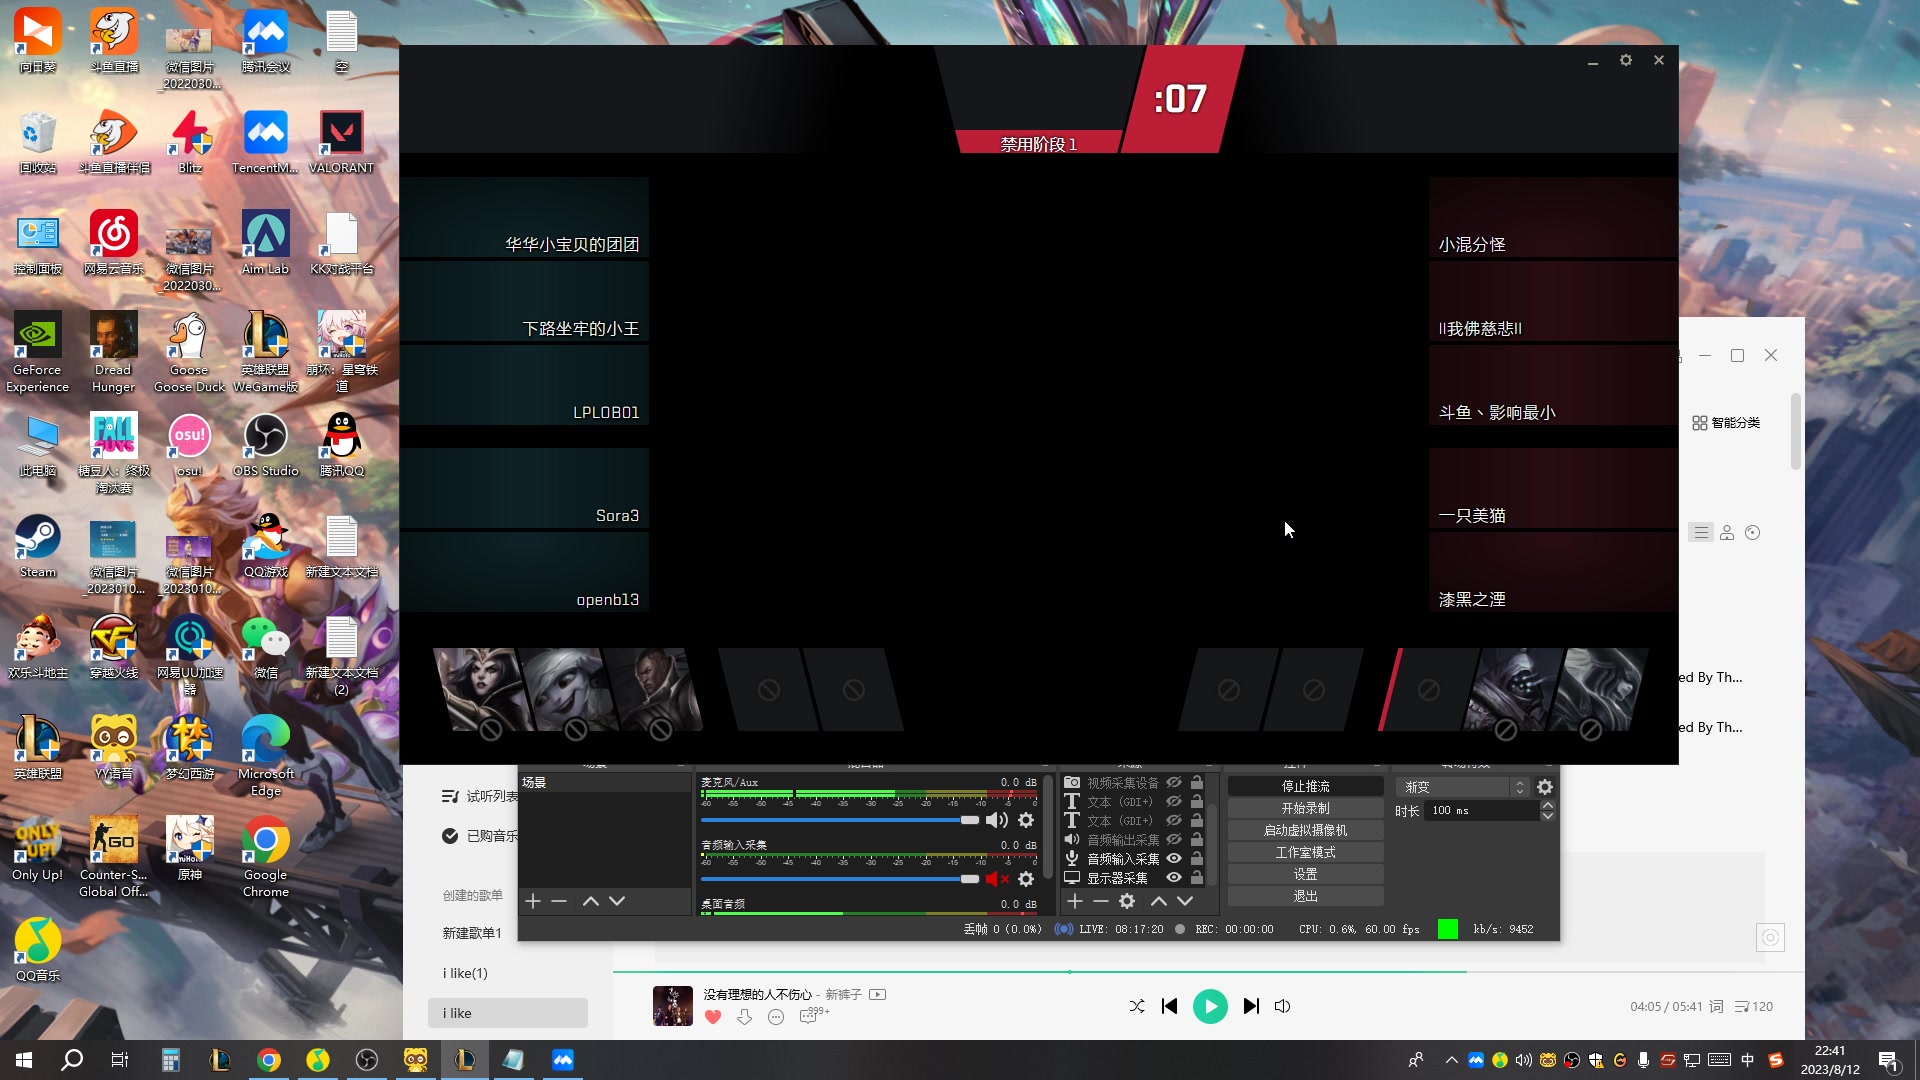Skip to previous track in music player
This screenshot has height=1080, width=1920.
coord(1169,1006)
